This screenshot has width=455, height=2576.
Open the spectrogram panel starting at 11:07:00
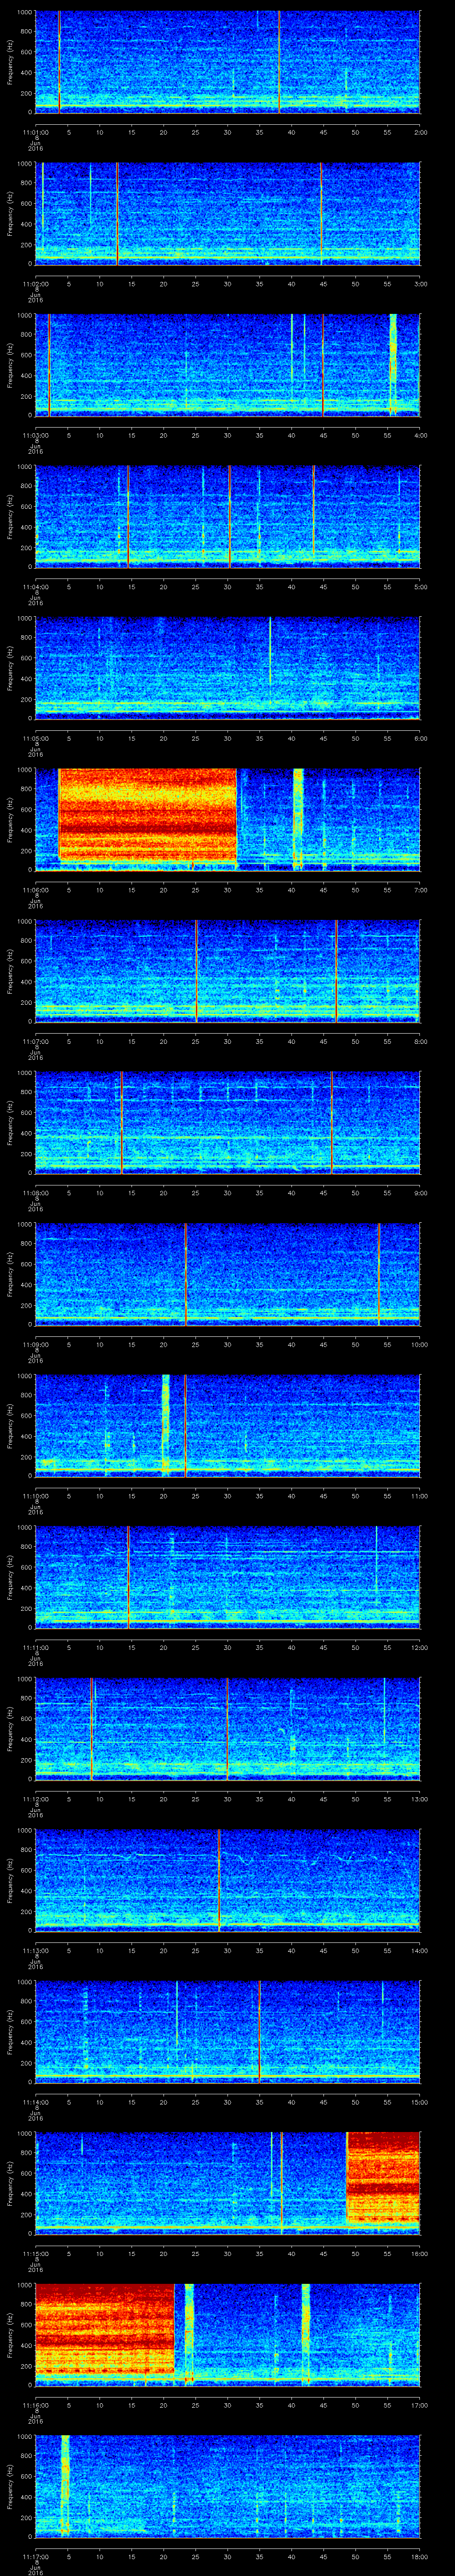(x=228, y=971)
